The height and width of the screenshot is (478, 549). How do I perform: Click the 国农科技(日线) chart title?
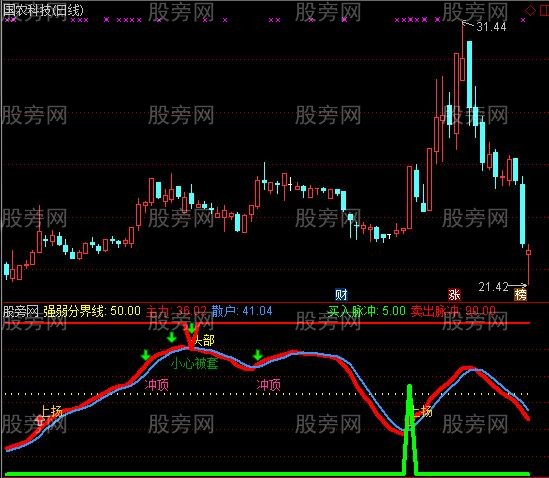[43, 10]
